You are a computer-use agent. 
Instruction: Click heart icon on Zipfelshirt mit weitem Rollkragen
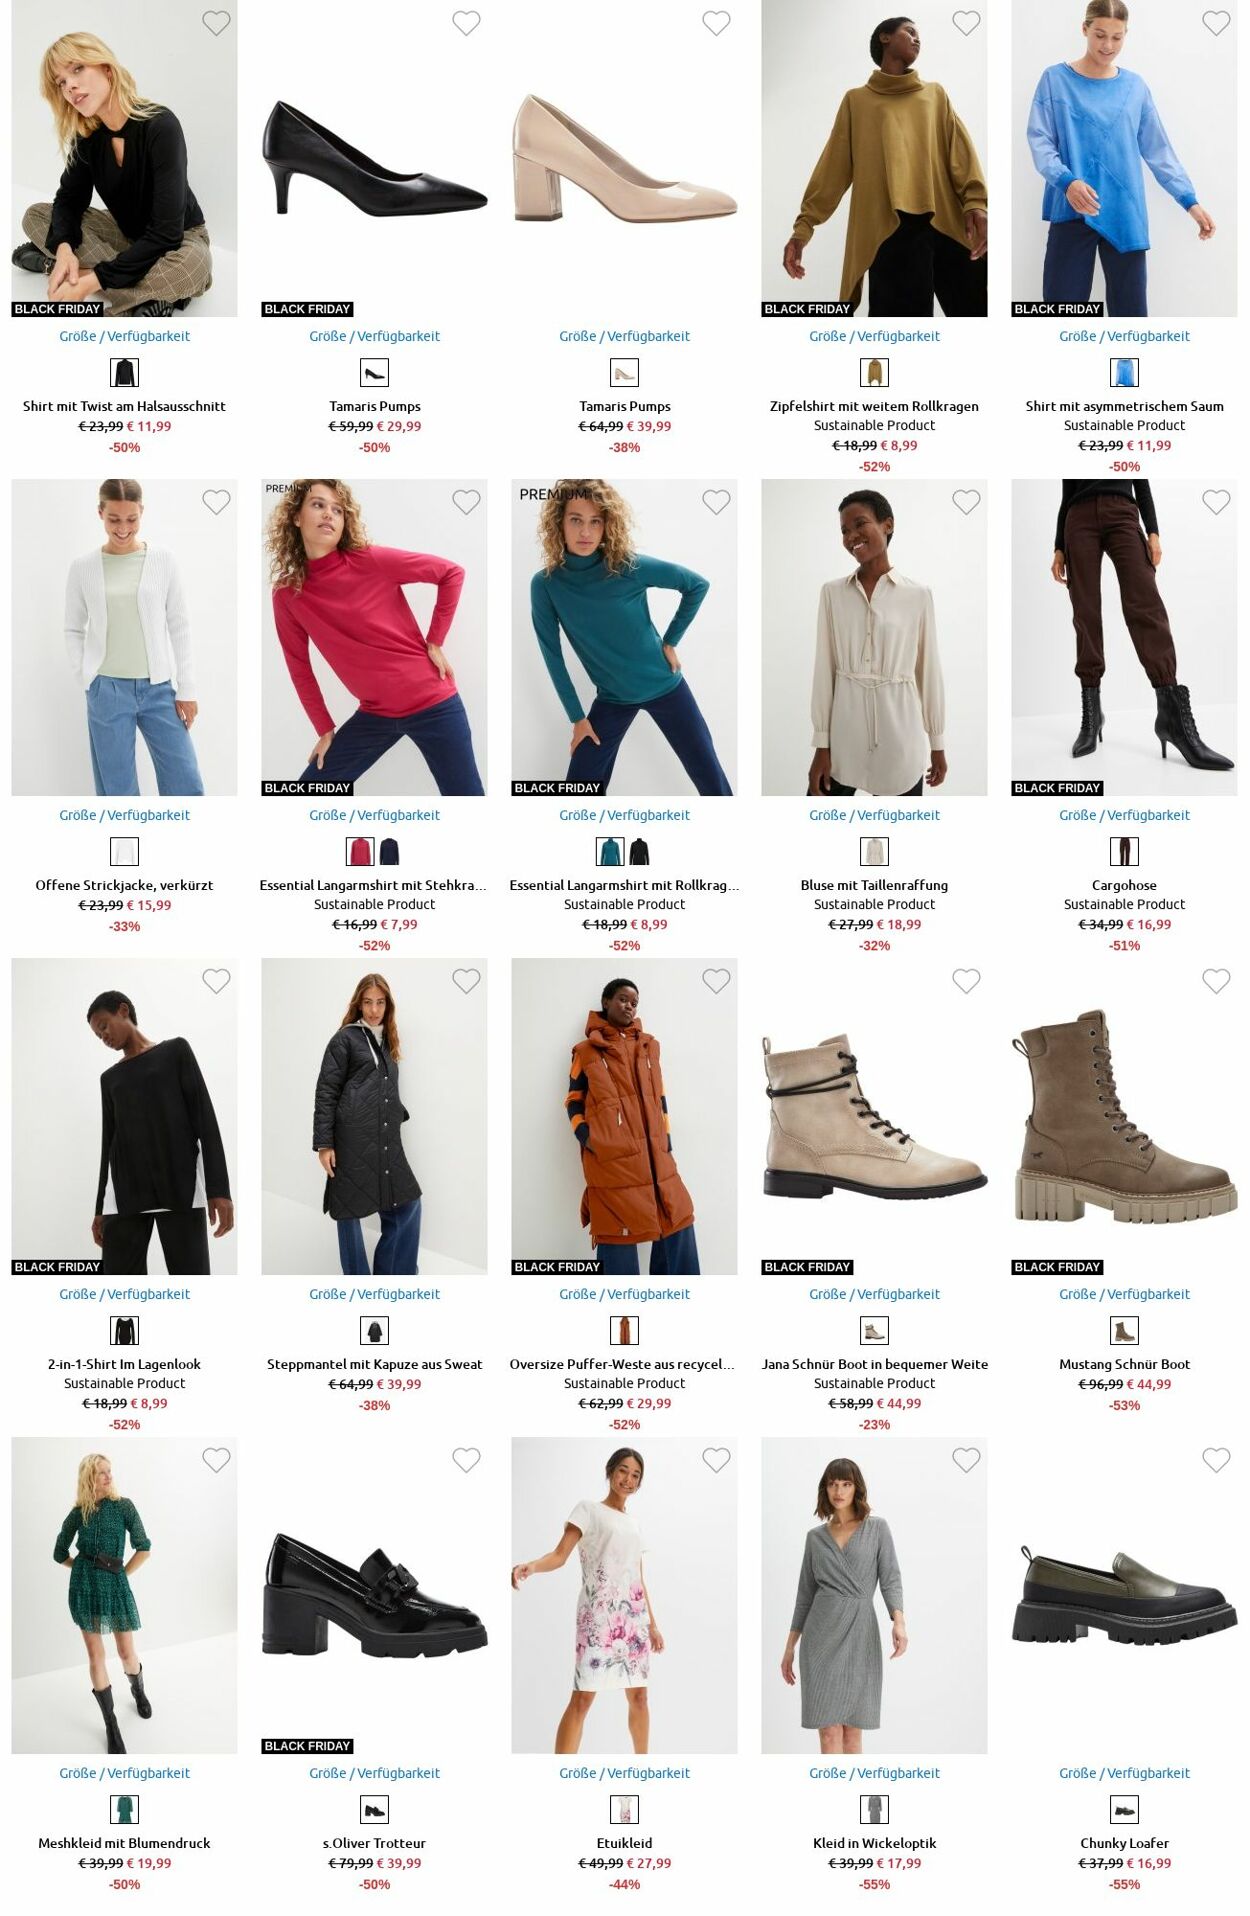tap(966, 23)
